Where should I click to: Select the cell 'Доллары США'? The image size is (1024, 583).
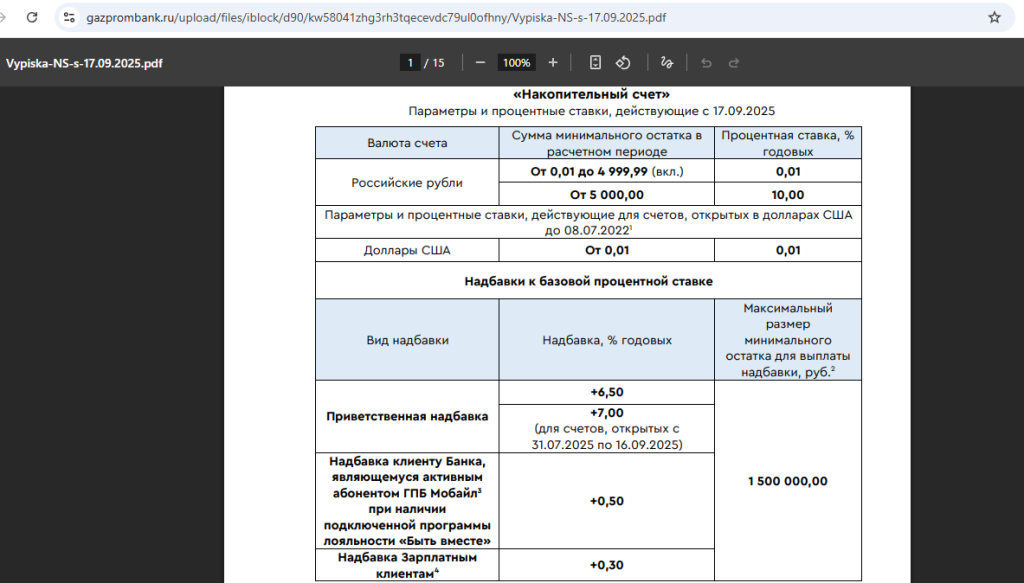coord(407,250)
